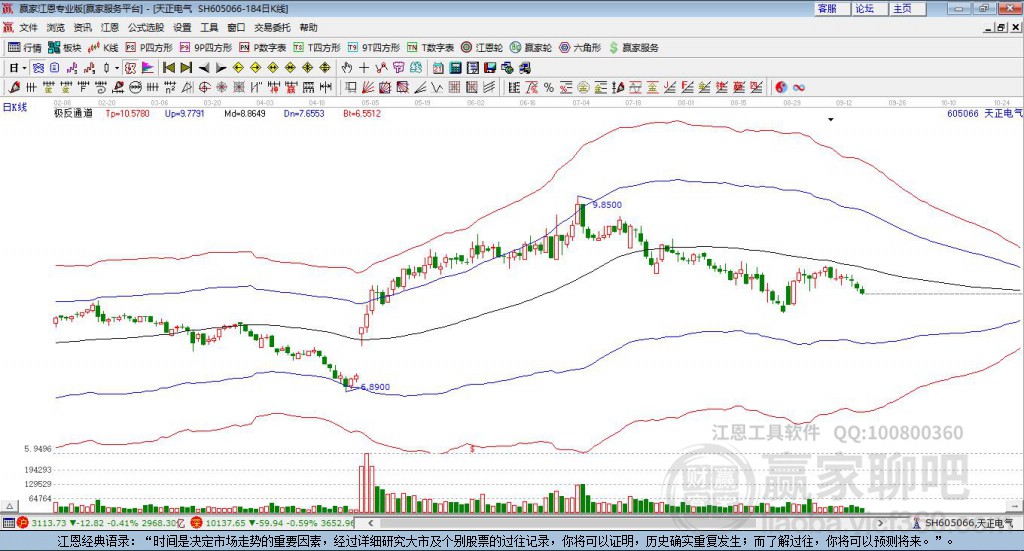
Task: Open the 工具 menu
Action: pos(209,27)
